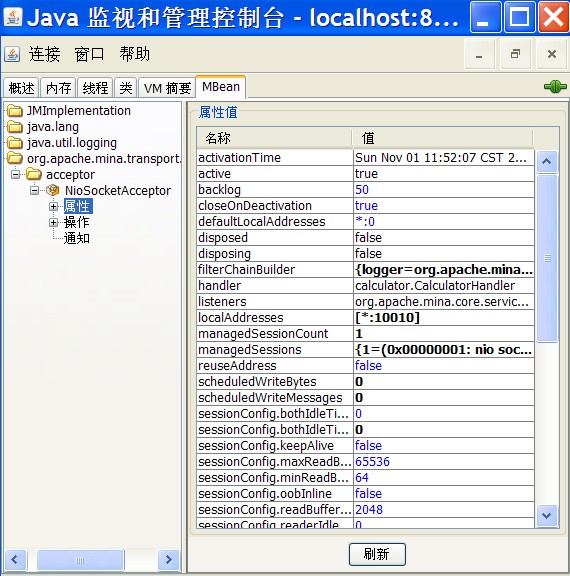Expand the 属性 tree node
570x576 pixels.
[x=54, y=206]
